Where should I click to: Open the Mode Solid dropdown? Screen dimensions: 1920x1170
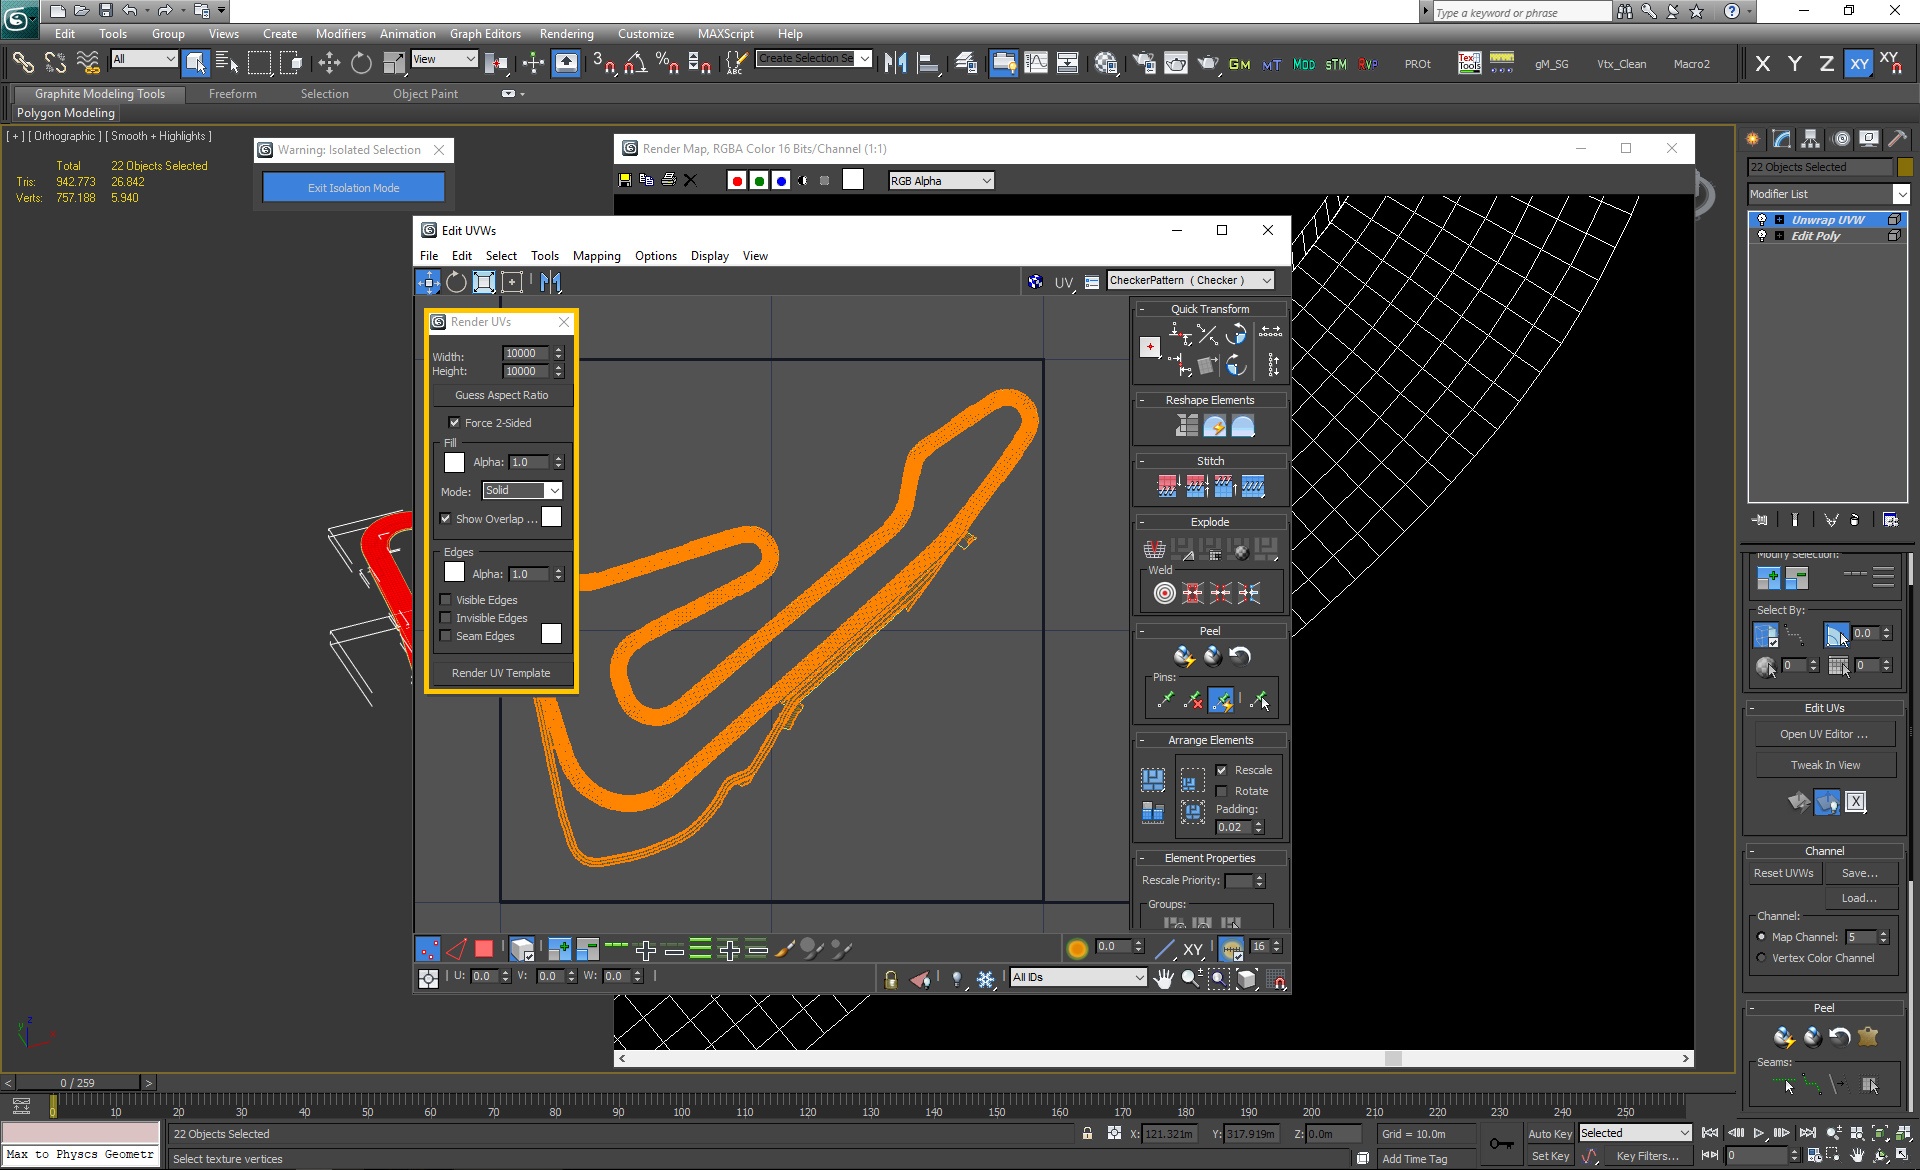click(522, 491)
